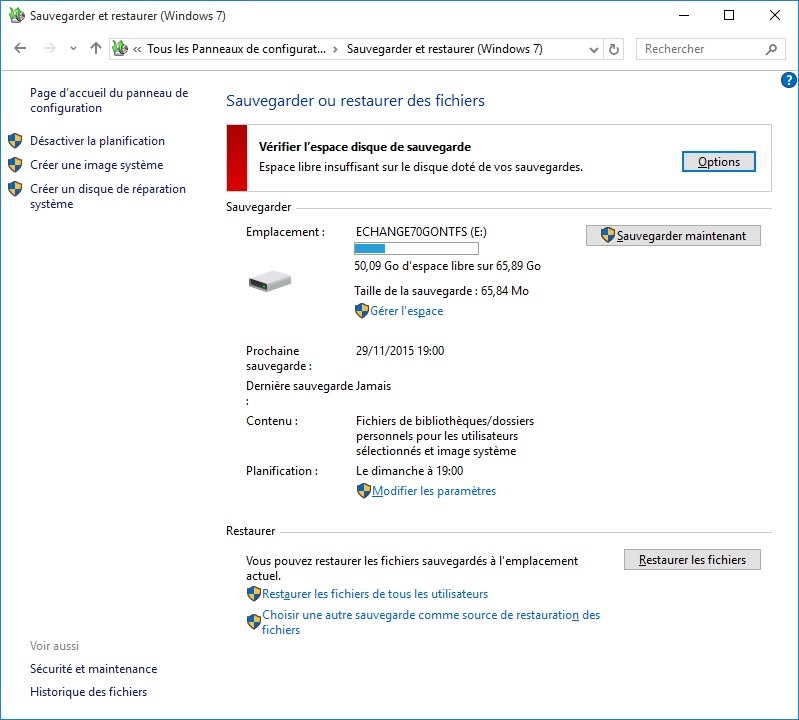This screenshot has height=720, width=799.
Task: Open Choisir une autre sauvegarde comme source link
Action: [x=431, y=622]
